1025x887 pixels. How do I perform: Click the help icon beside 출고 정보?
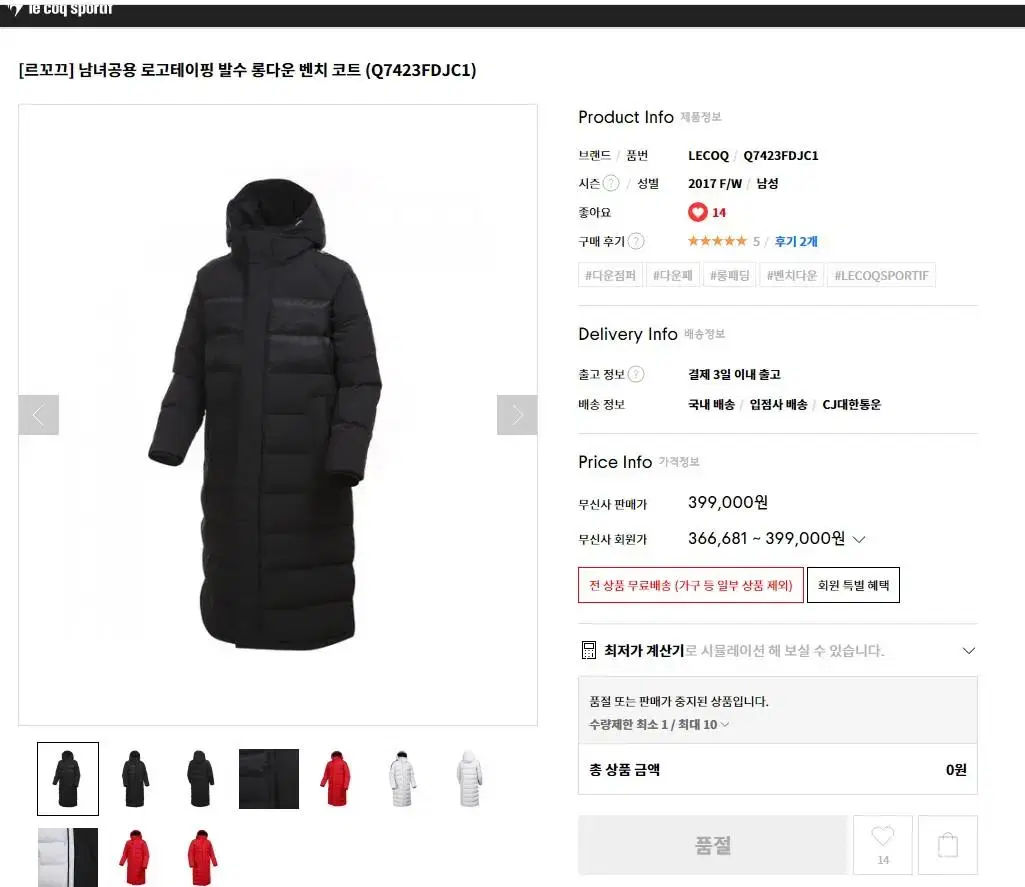636,375
